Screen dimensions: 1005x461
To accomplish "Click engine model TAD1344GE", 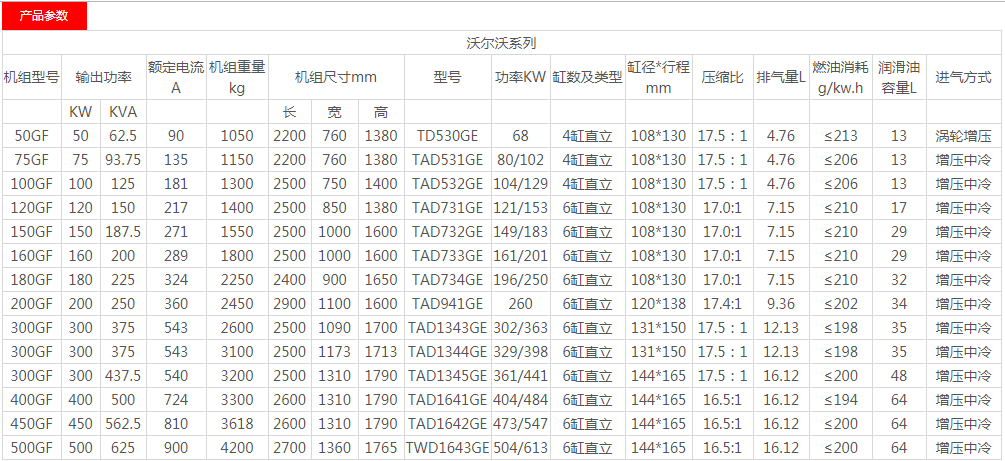I will coord(447,352).
